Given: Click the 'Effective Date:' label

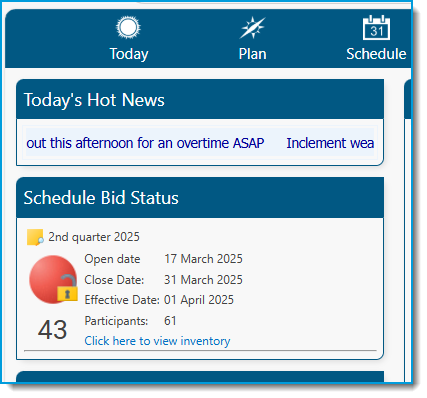Looking at the screenshot, I should tap(122, 300).
